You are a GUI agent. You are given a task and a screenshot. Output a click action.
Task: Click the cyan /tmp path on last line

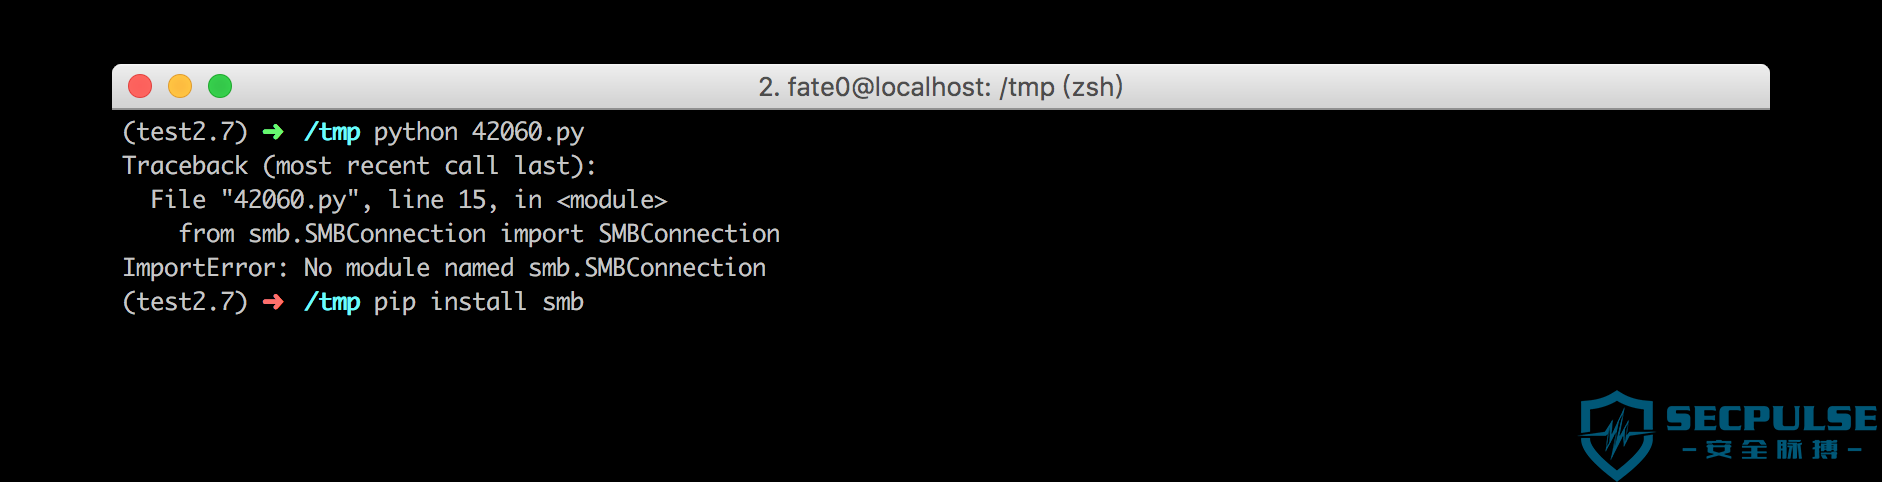point(332,302)
